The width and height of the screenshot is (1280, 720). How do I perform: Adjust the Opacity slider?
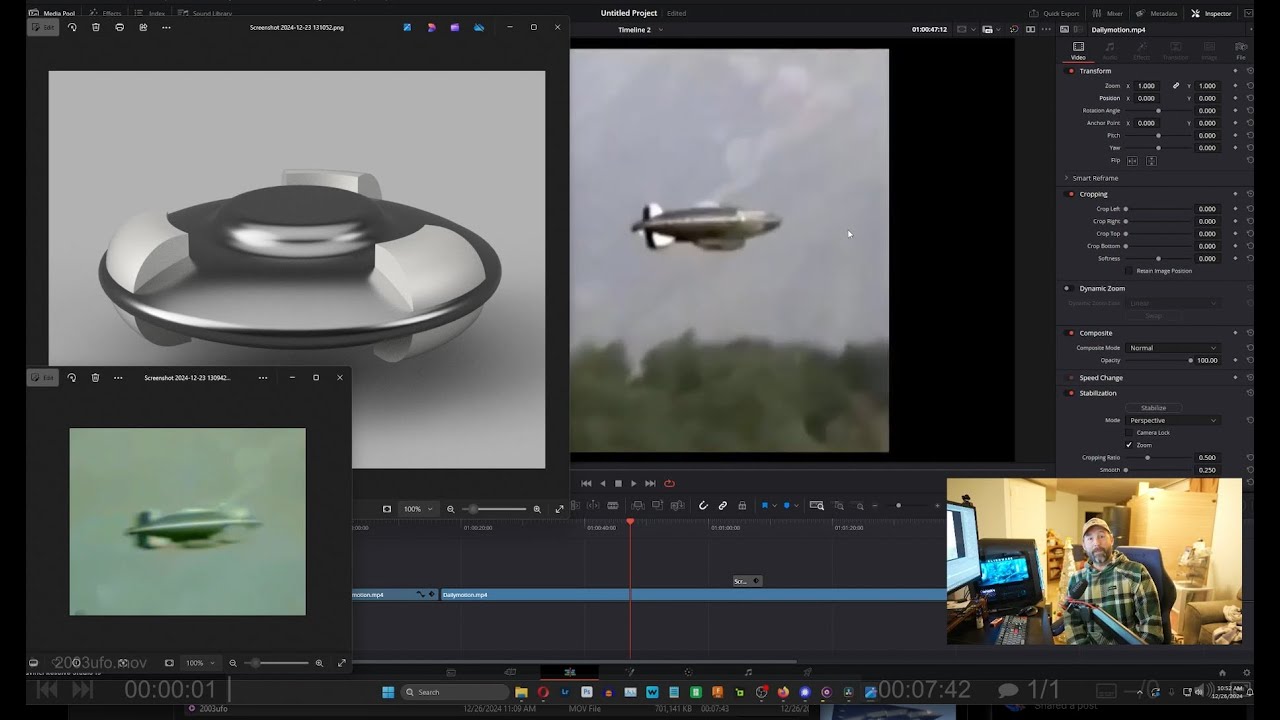click(x=1158, y=360)
